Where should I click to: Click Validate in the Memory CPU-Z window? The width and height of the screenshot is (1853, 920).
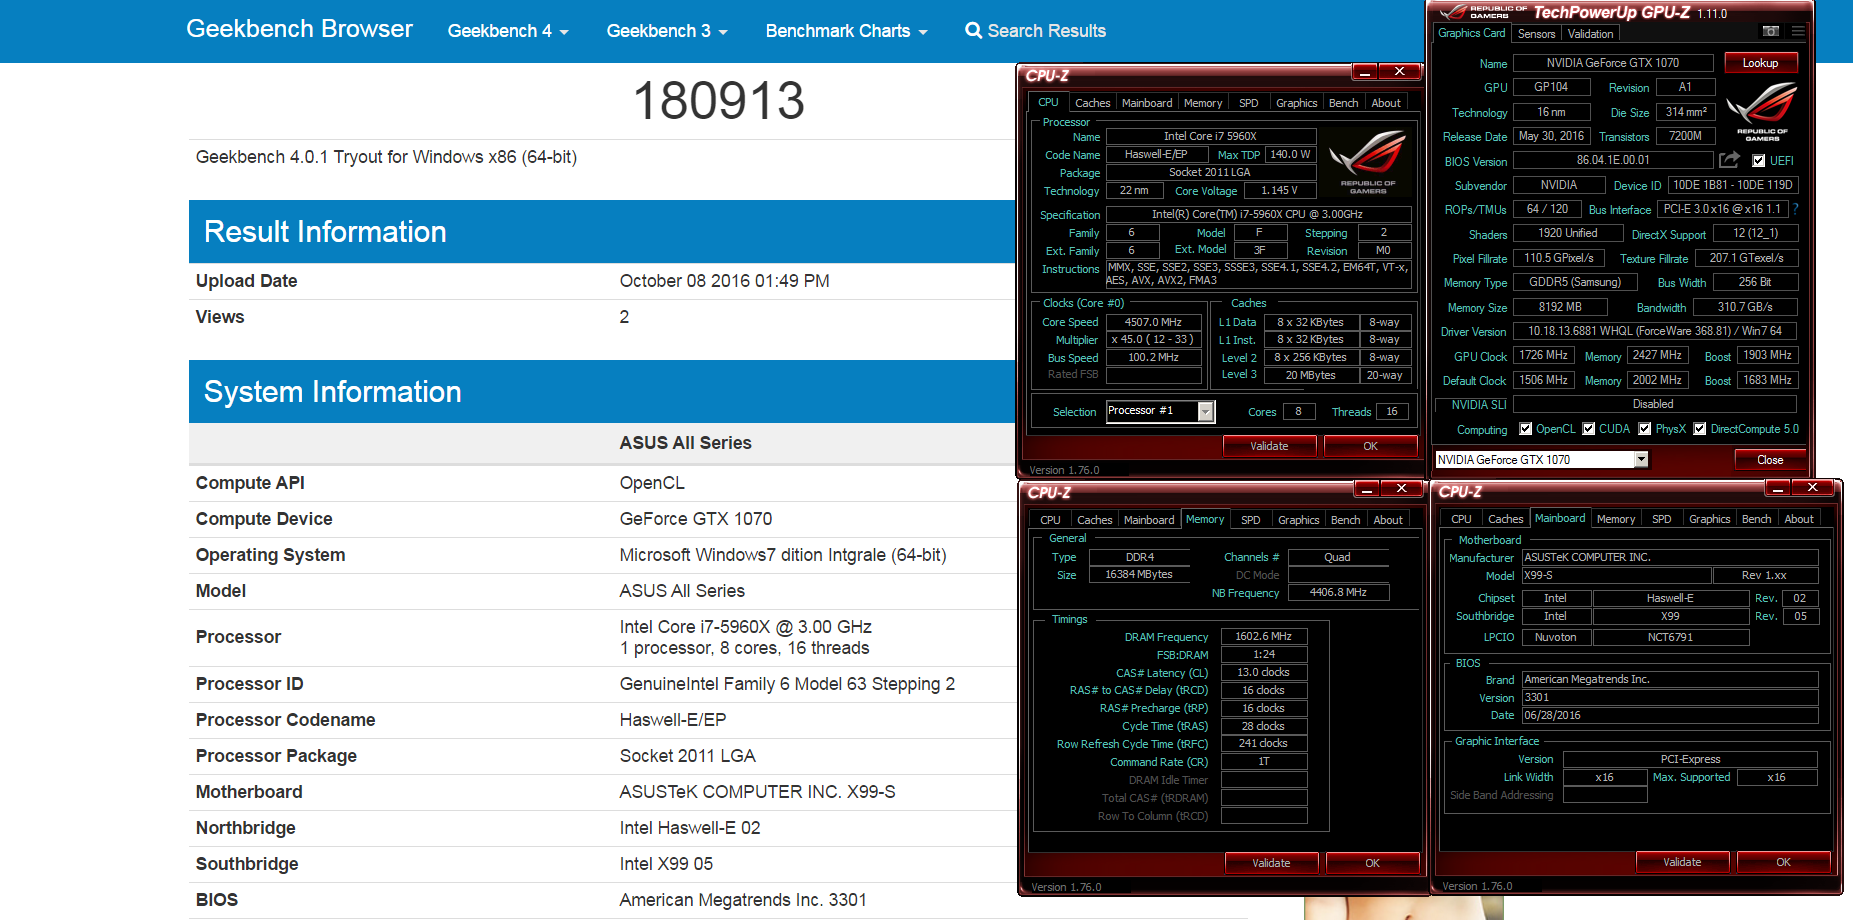pyautogui.click(x=1271, y=863)
